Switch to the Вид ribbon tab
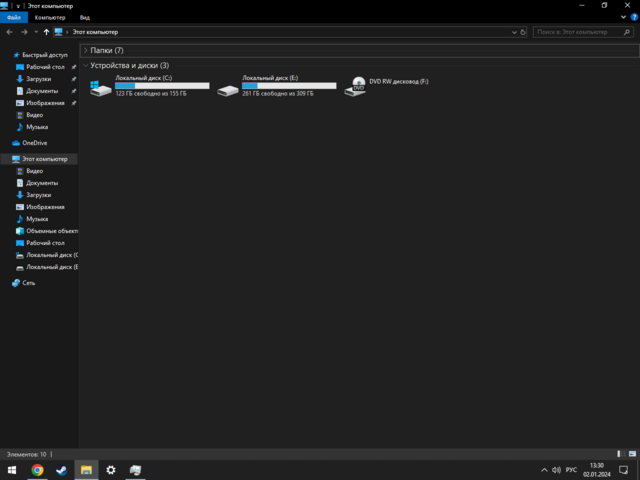 [x=85, y=18]
